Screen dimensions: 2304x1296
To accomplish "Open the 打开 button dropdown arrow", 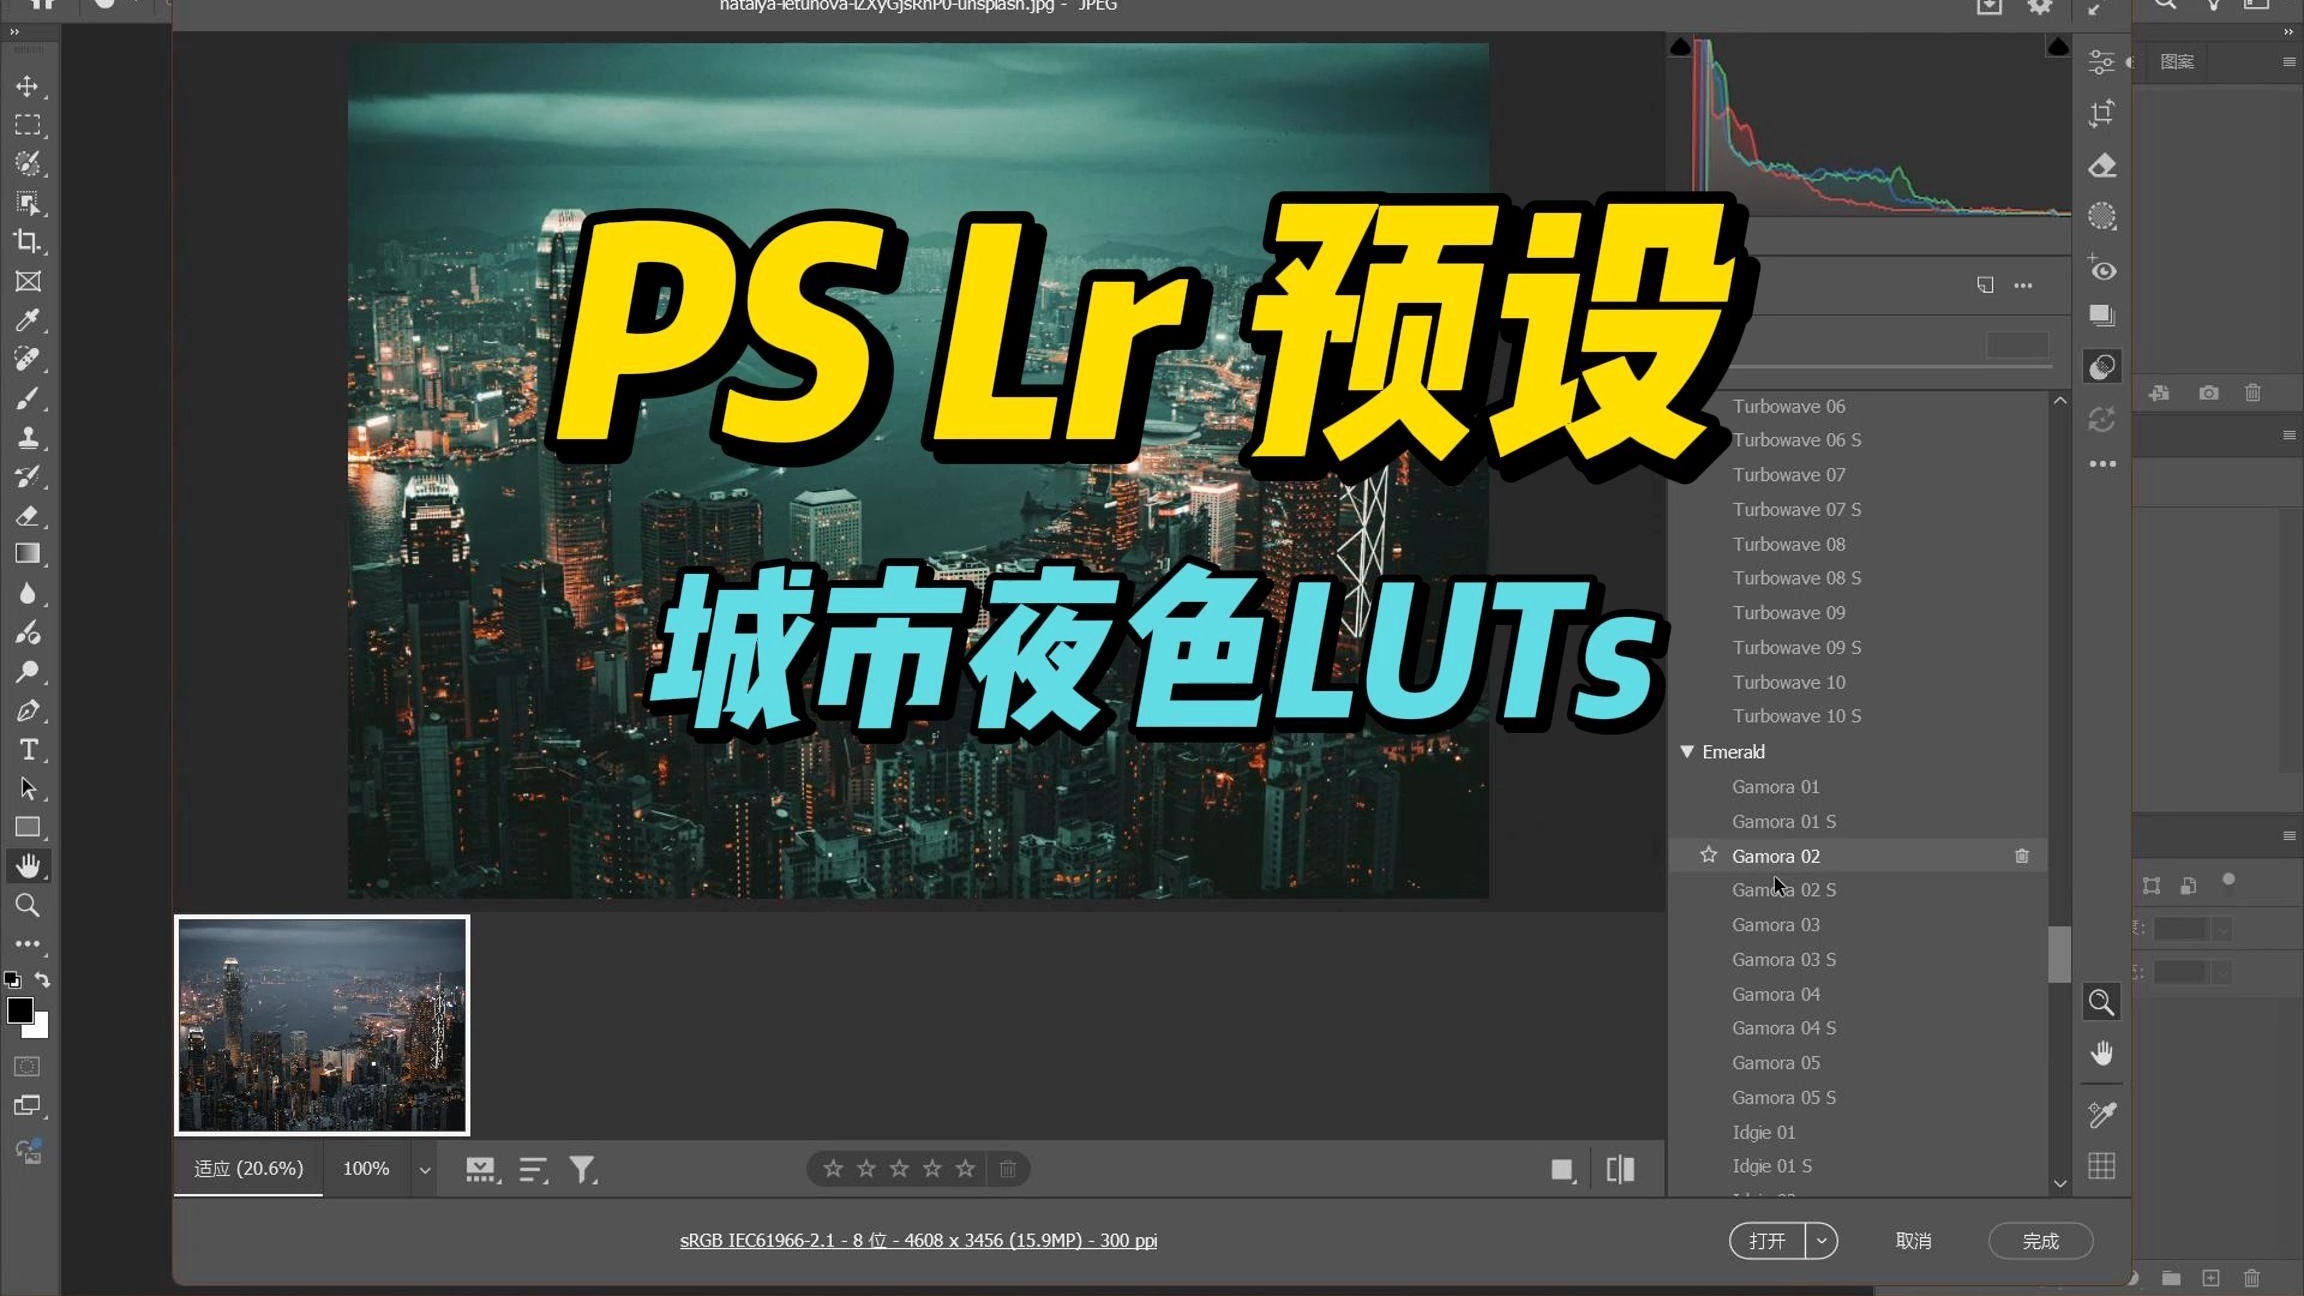I will click(1821, 1241).
